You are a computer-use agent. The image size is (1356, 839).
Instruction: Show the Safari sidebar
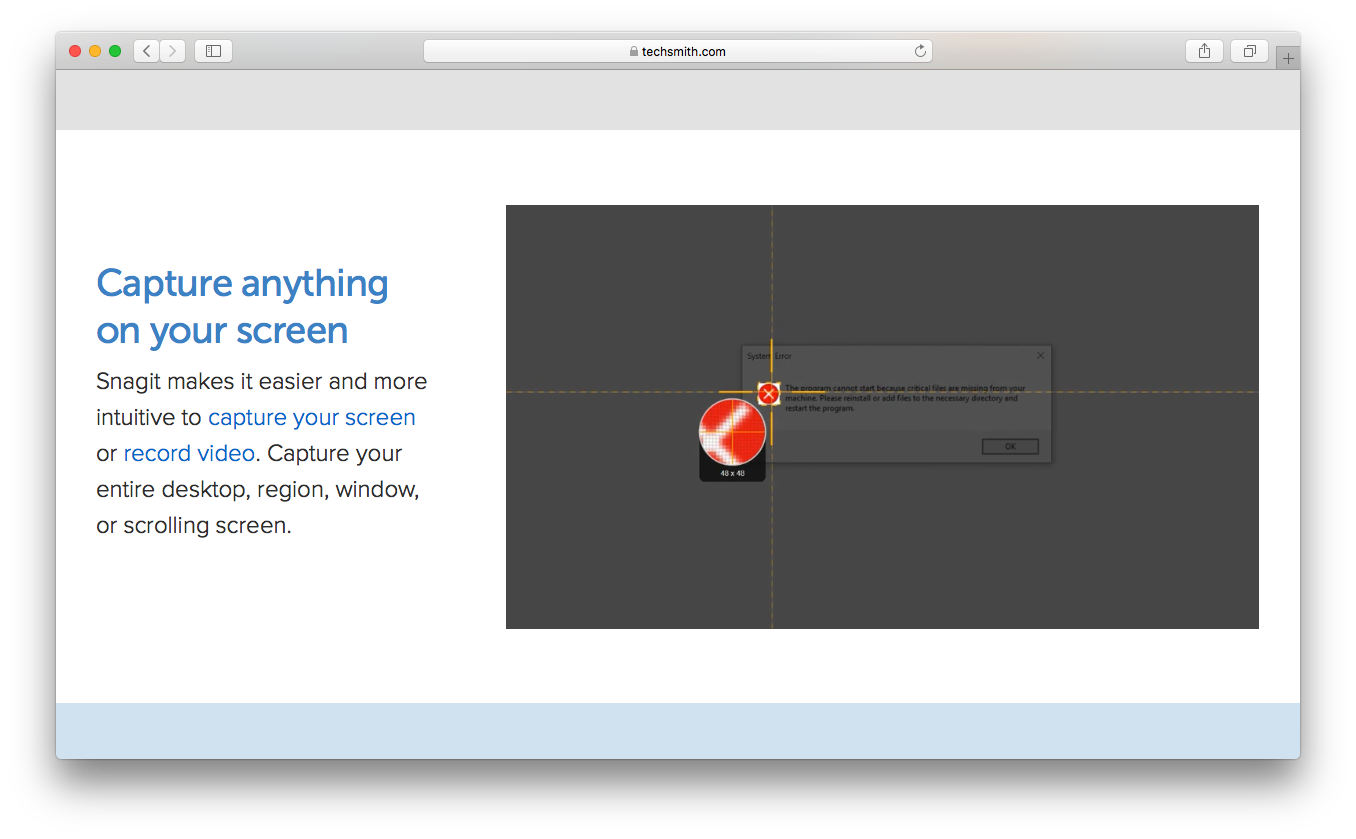pos(213,51)
